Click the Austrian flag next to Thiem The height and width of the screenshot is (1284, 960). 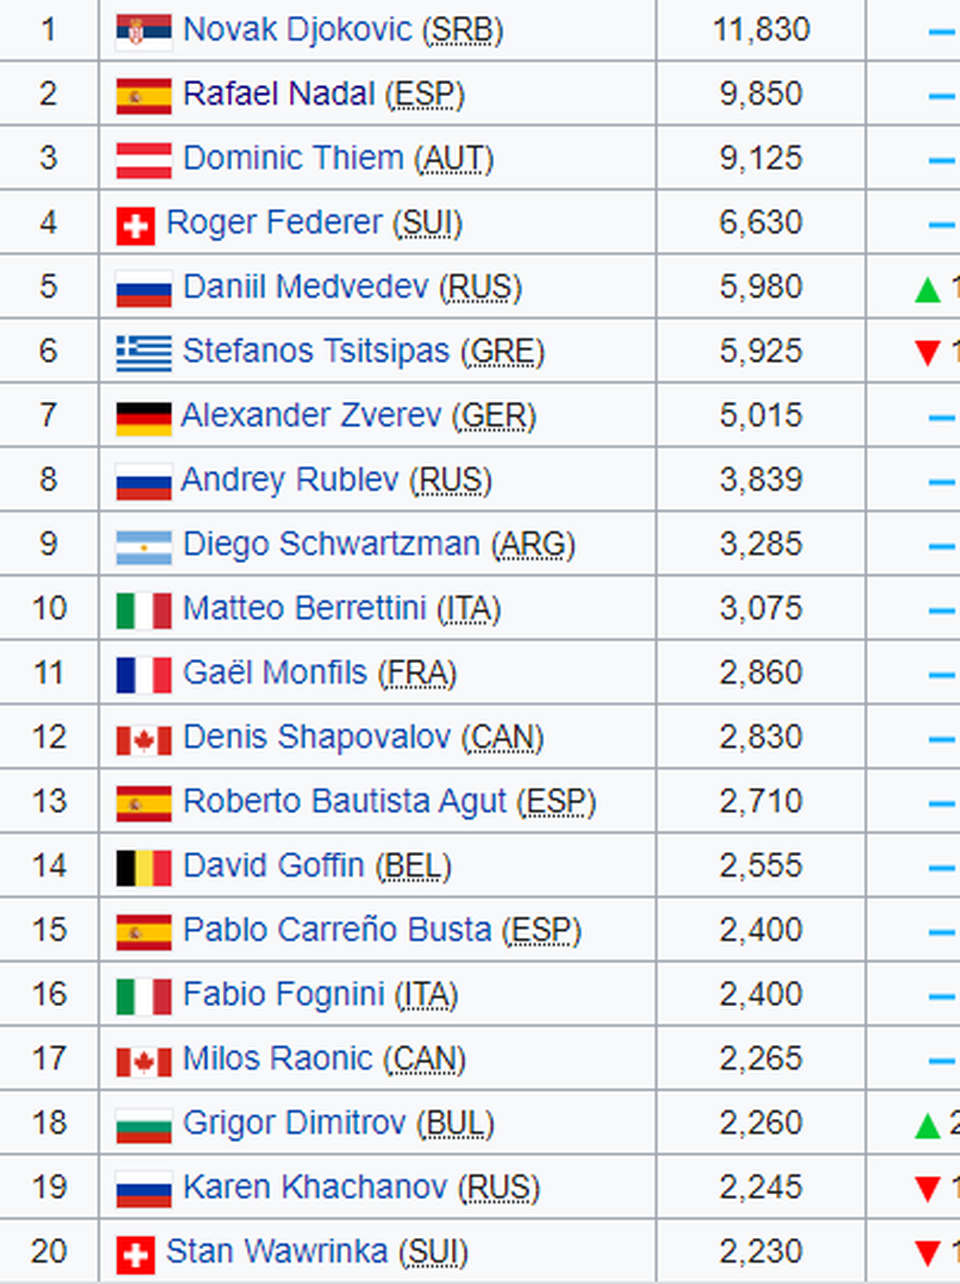point(143,159)
